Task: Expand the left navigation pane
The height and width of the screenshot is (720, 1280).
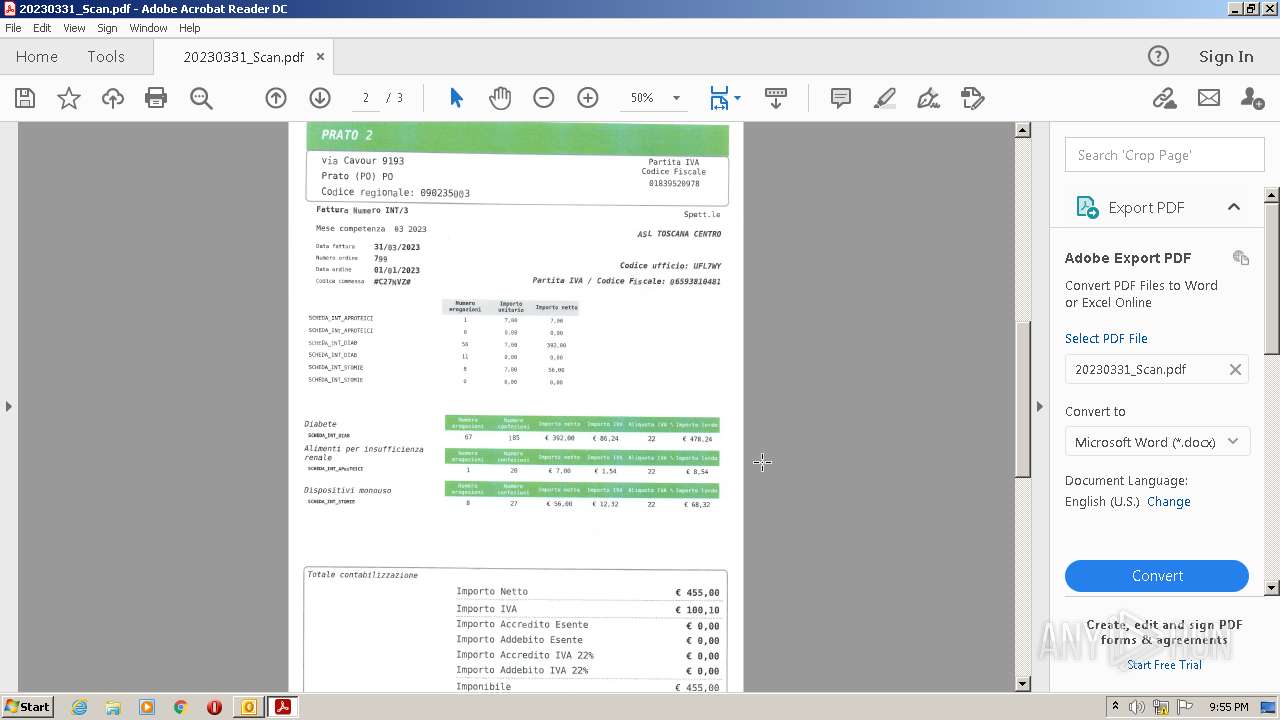Action: (x=9, y=406)
